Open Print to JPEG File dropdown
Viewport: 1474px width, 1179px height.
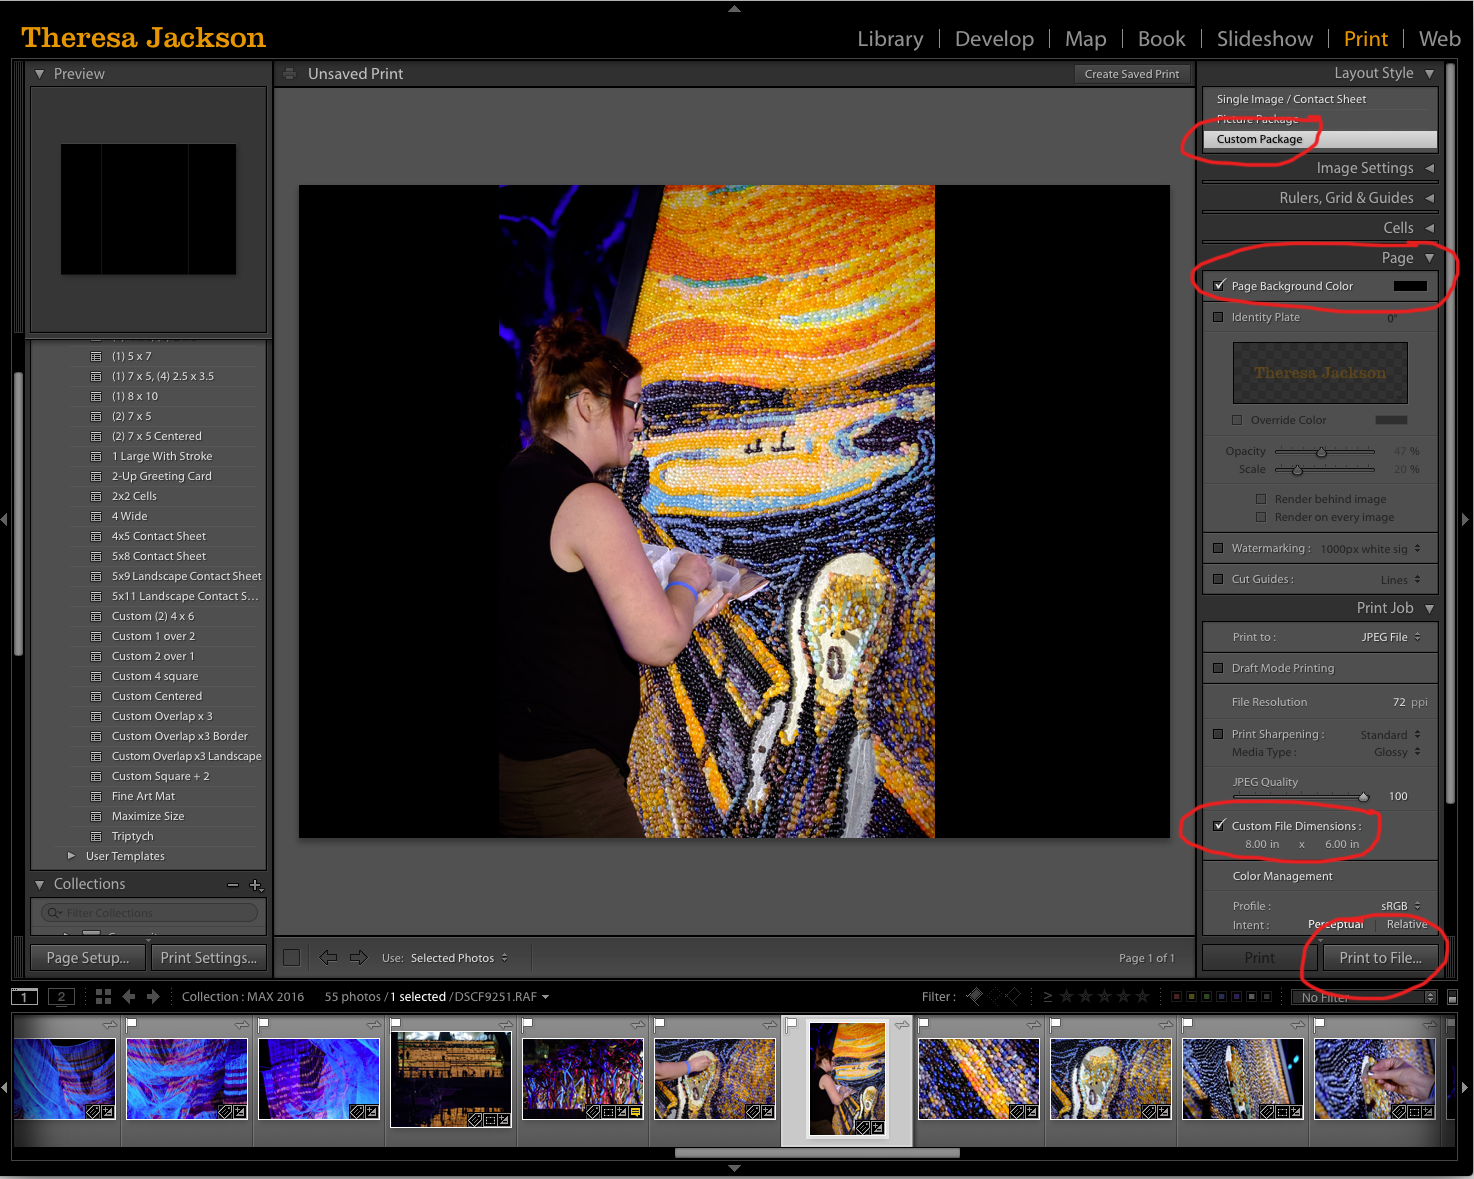click(x=1391, y=637)
